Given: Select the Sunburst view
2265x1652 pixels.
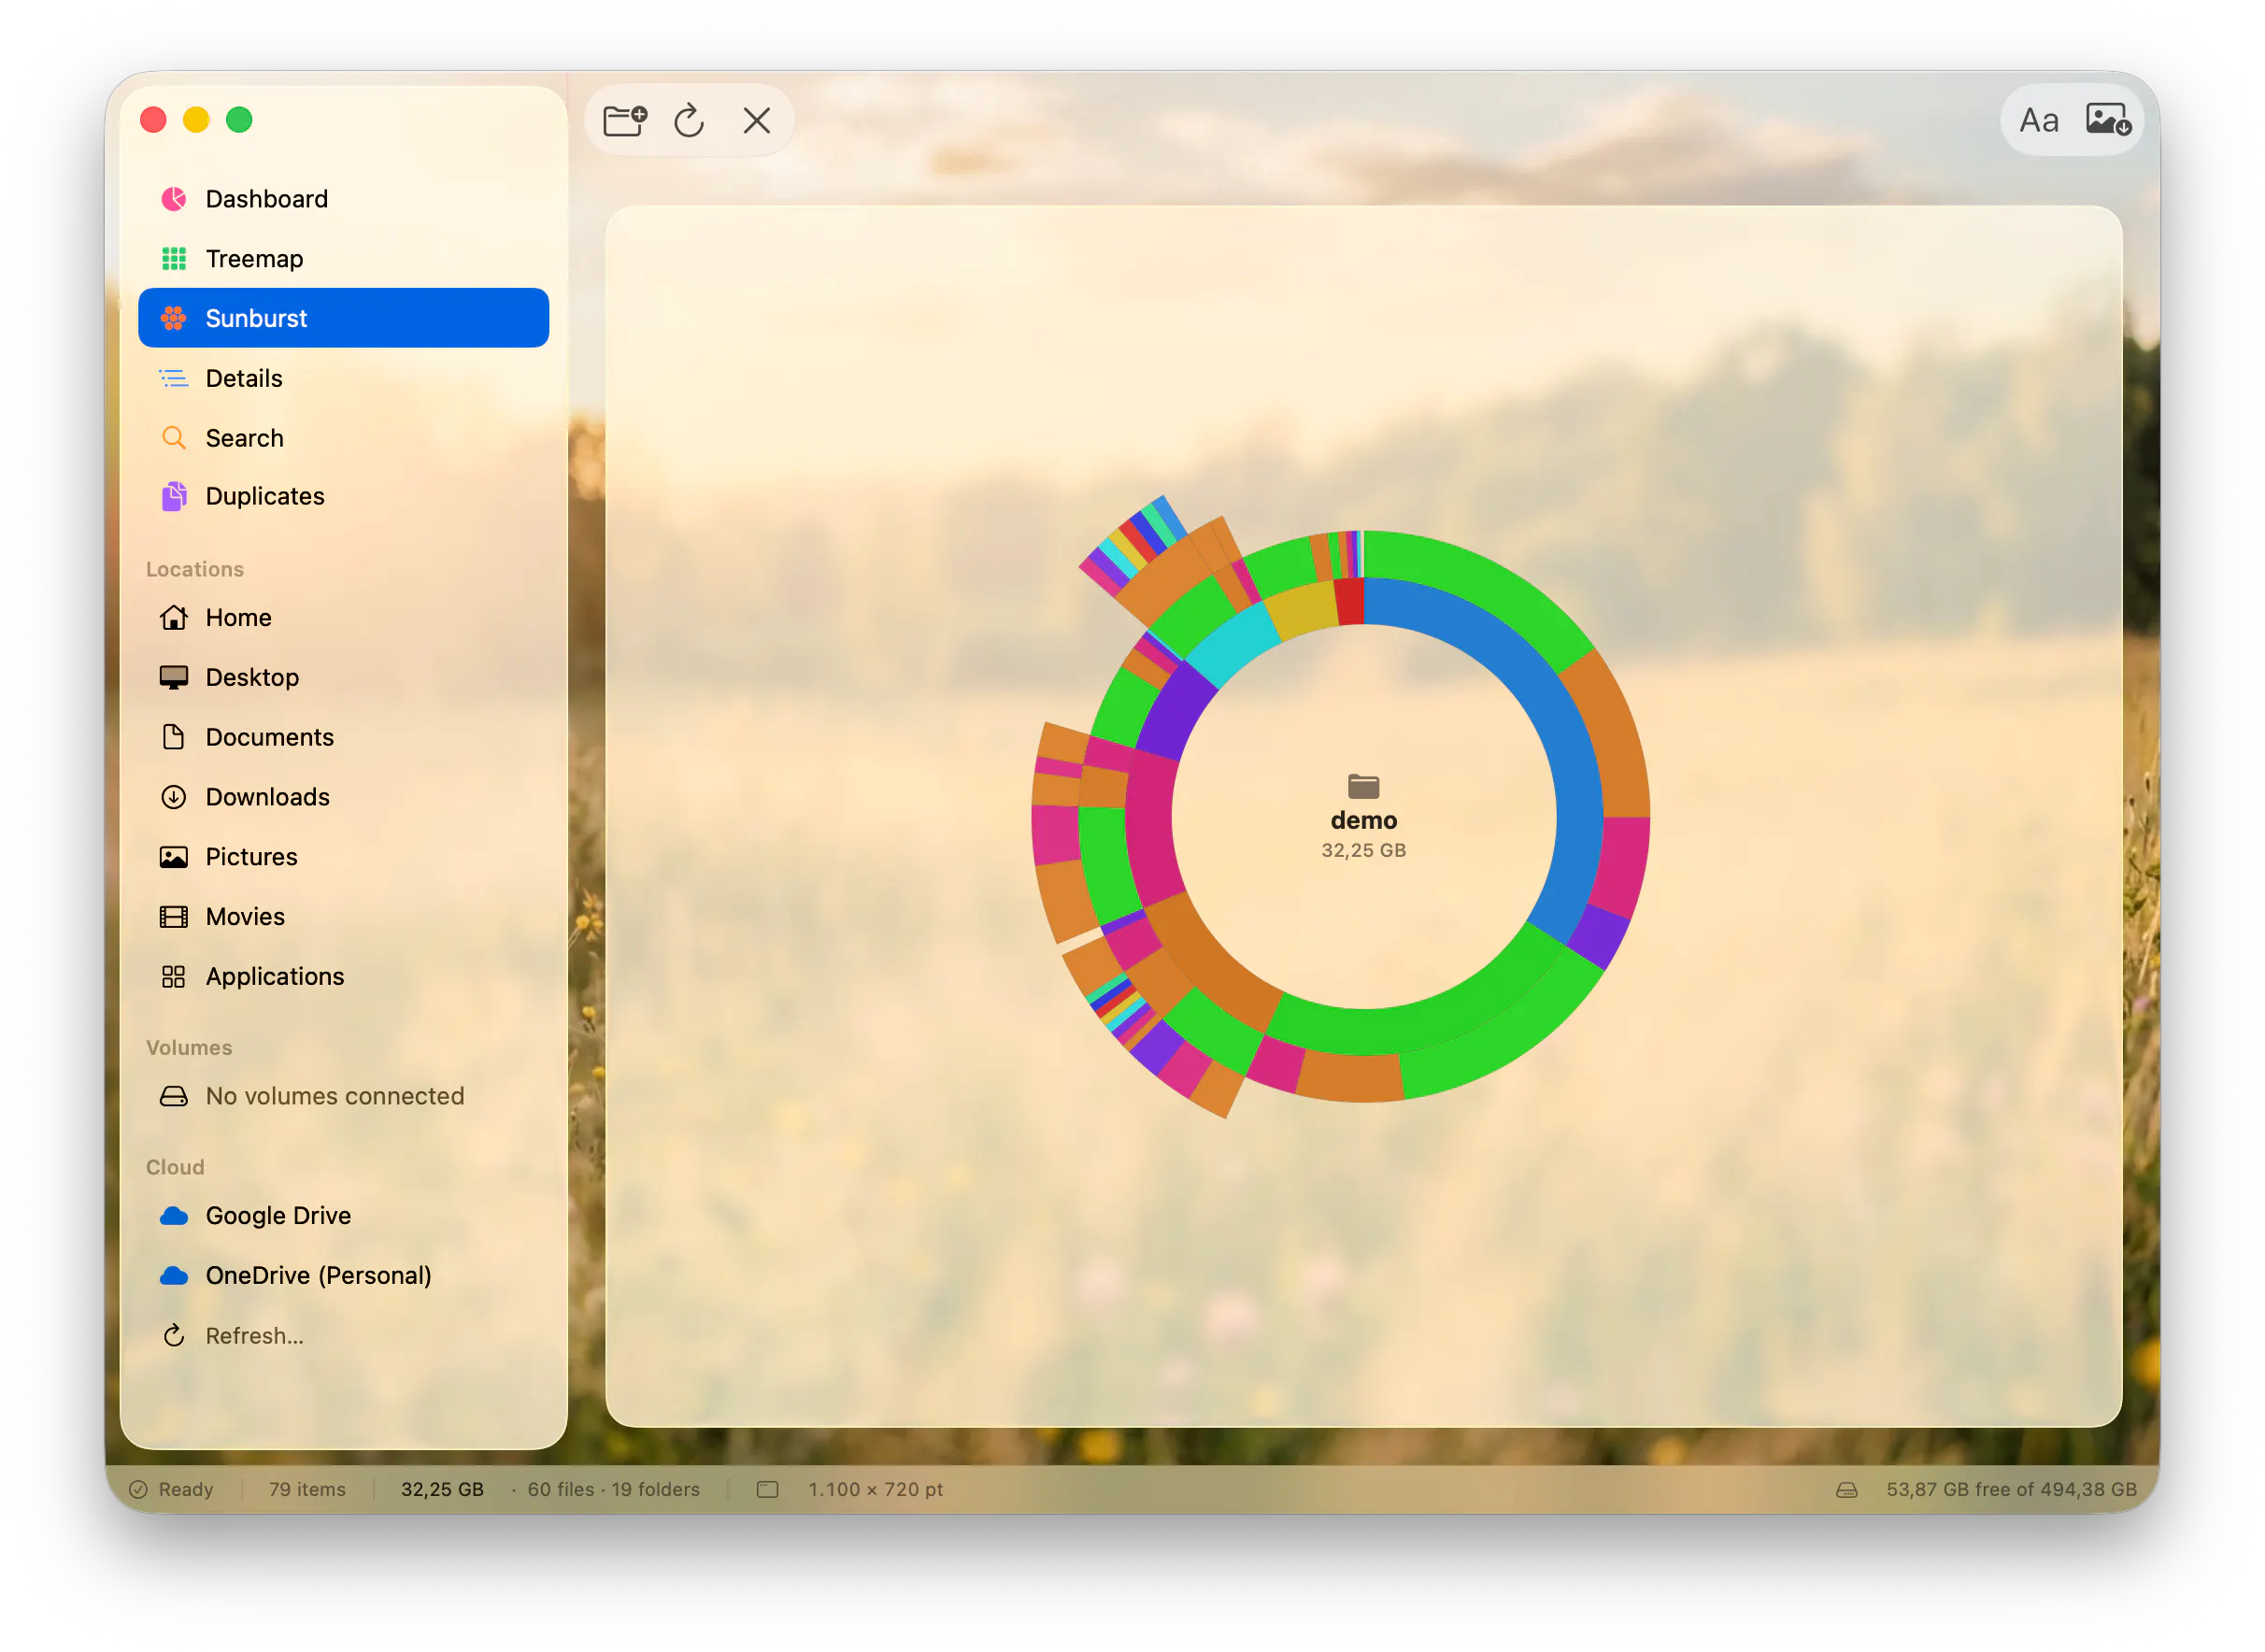Looking at the screenshot, I should coord(343,319).
